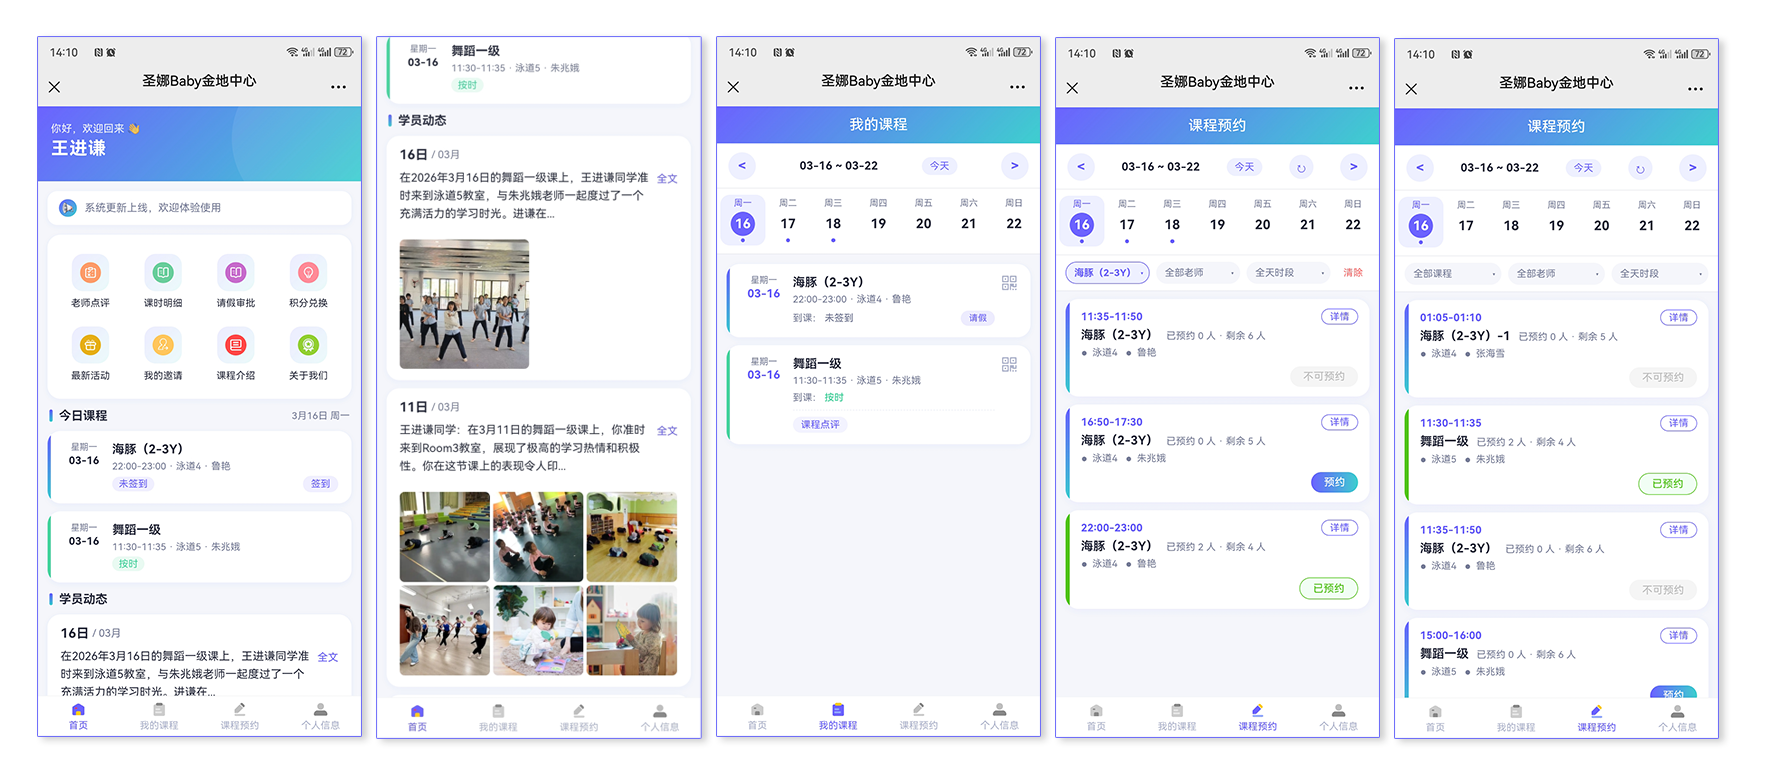Click 清除 to clear course filters
Screen dimensions: 1768x773
pyautogui.click(x=1352, y=273)
